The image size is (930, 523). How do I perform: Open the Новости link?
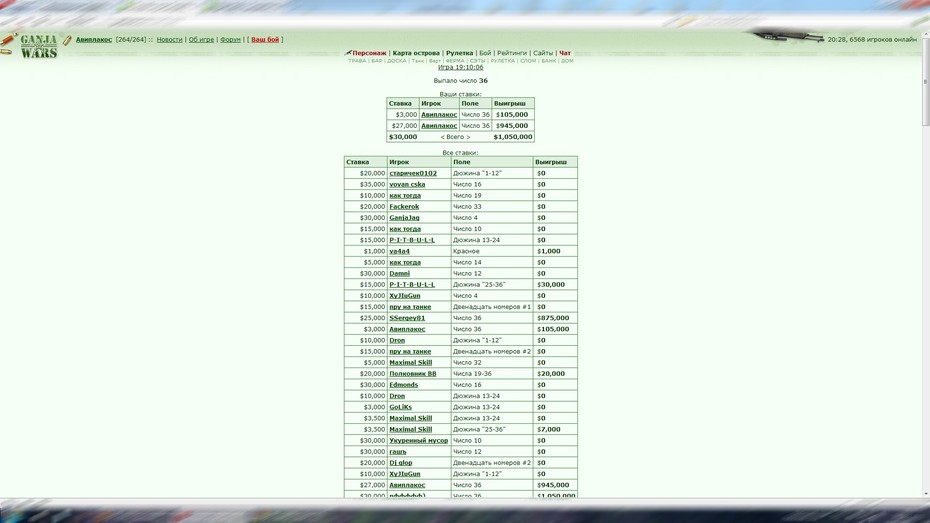(x=169, y=40)
